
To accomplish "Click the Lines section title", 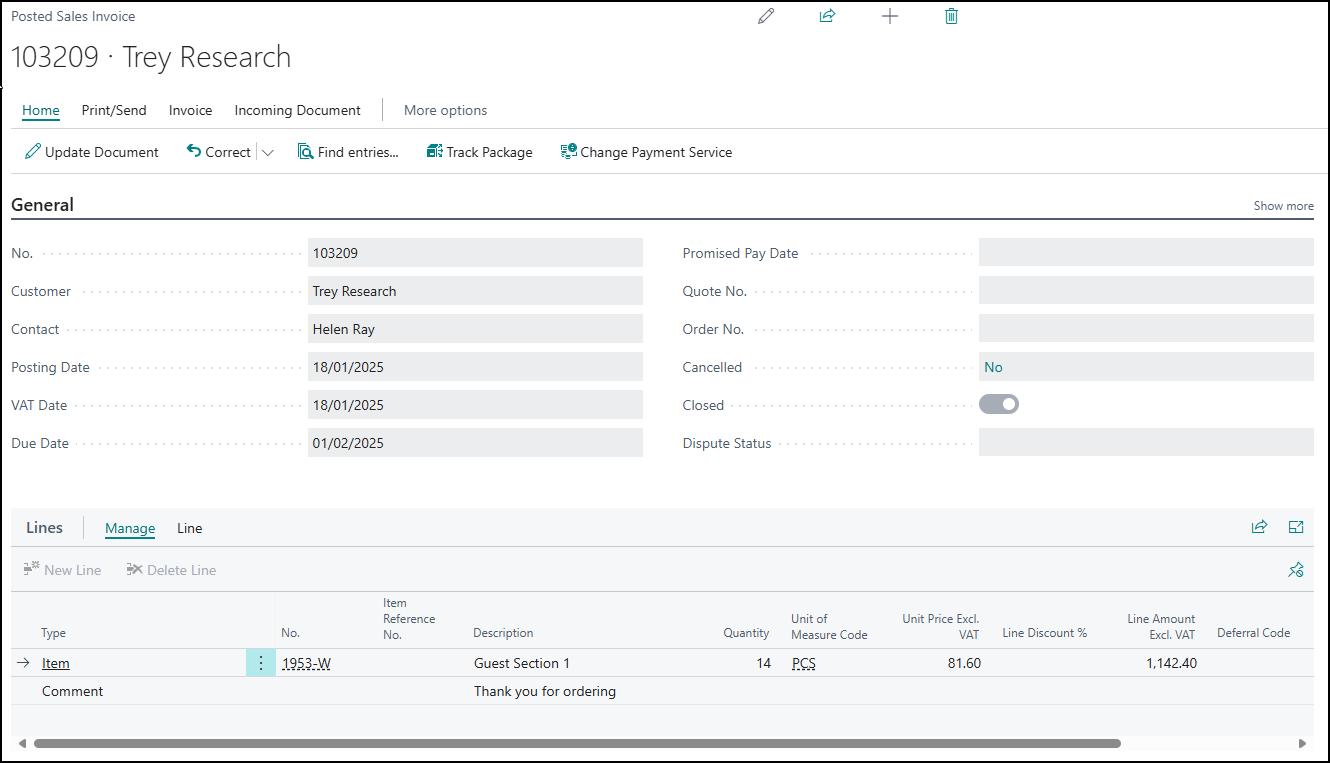I will 44,528.
